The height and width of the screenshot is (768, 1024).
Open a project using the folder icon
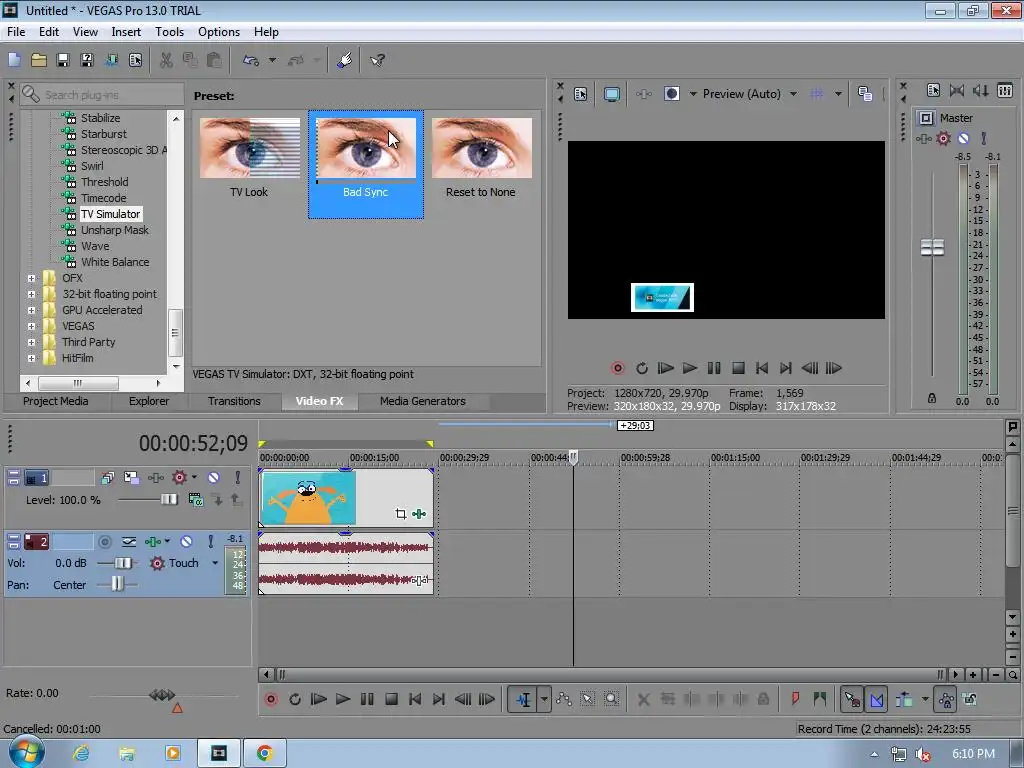click(x=39, y=60)
